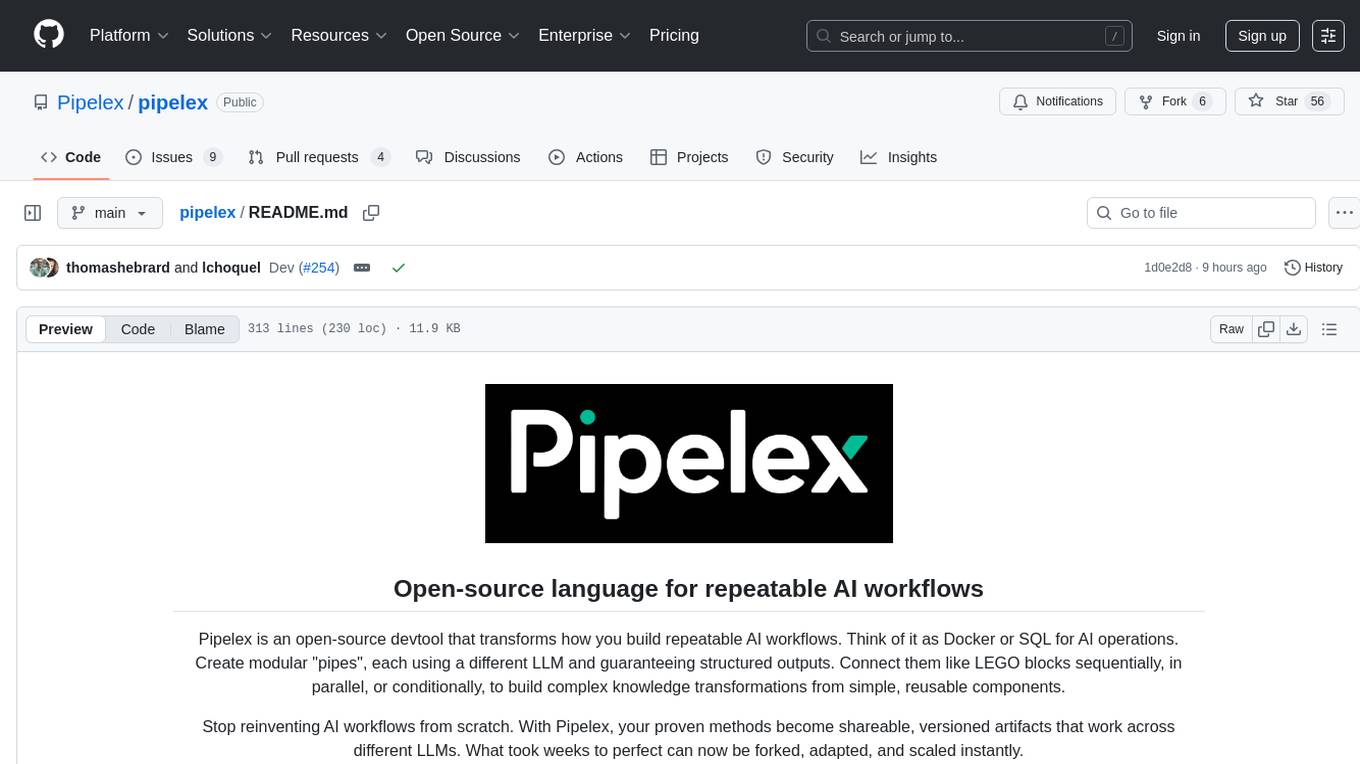Switch to the Issues tab
The image size is (1360, 764).
click(173, 157)
